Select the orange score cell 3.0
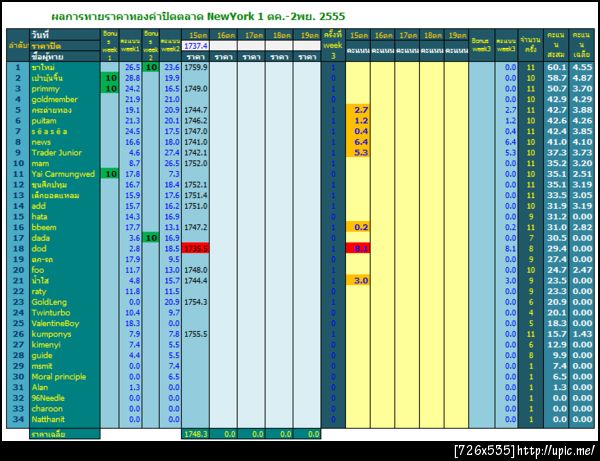 (x=358, y=280)
